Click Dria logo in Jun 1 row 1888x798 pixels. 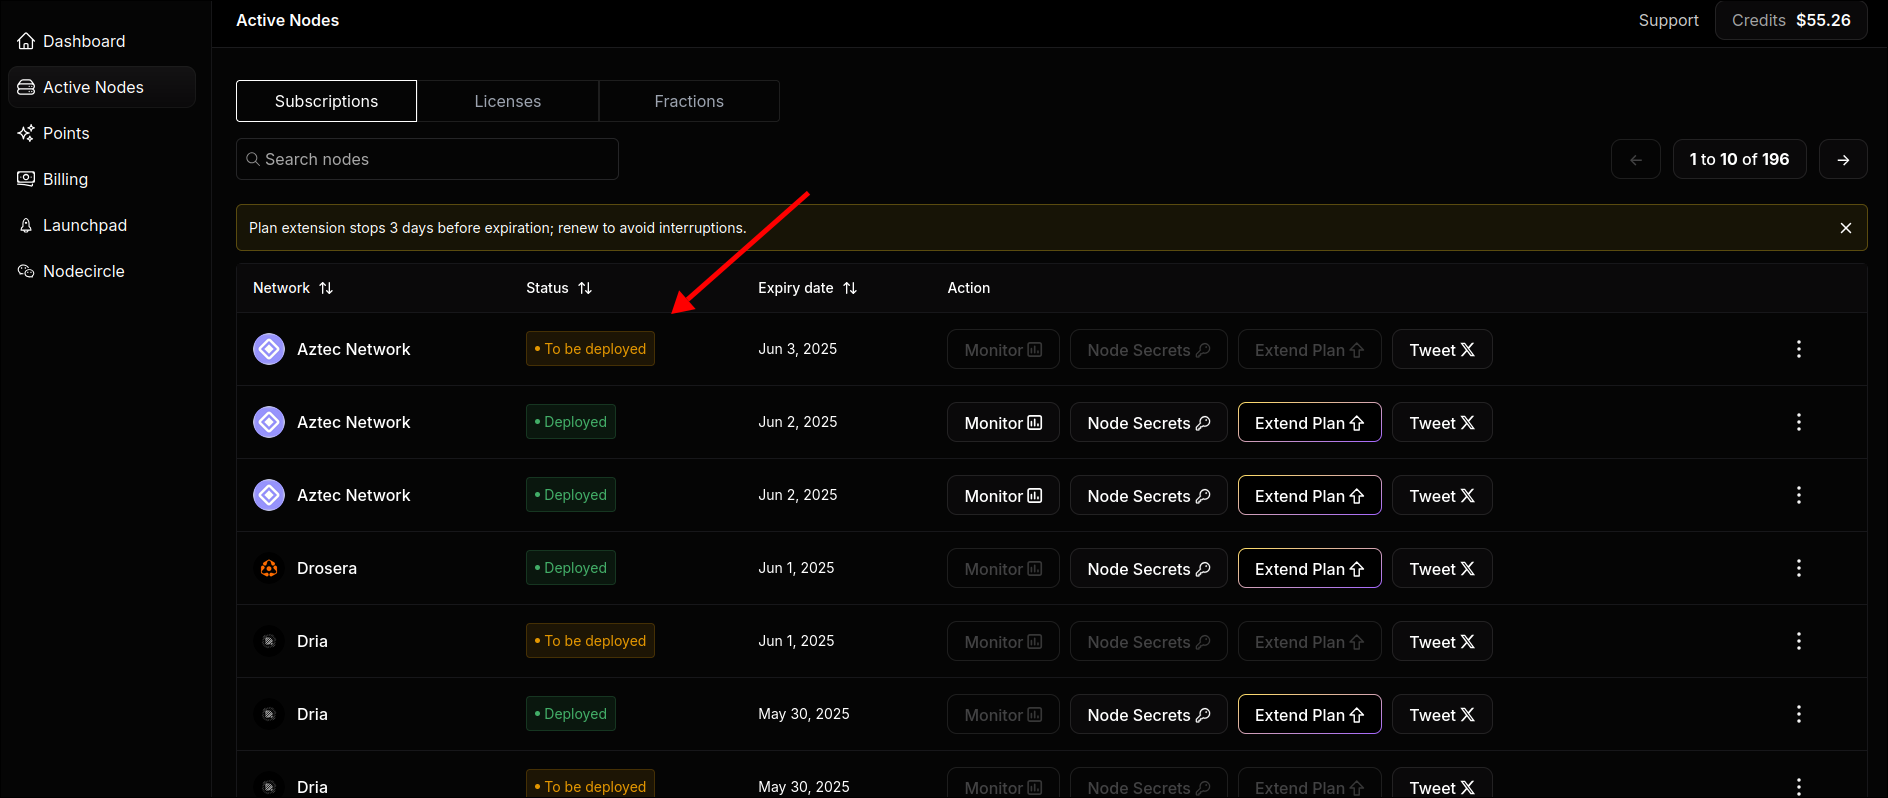(269, 641)
